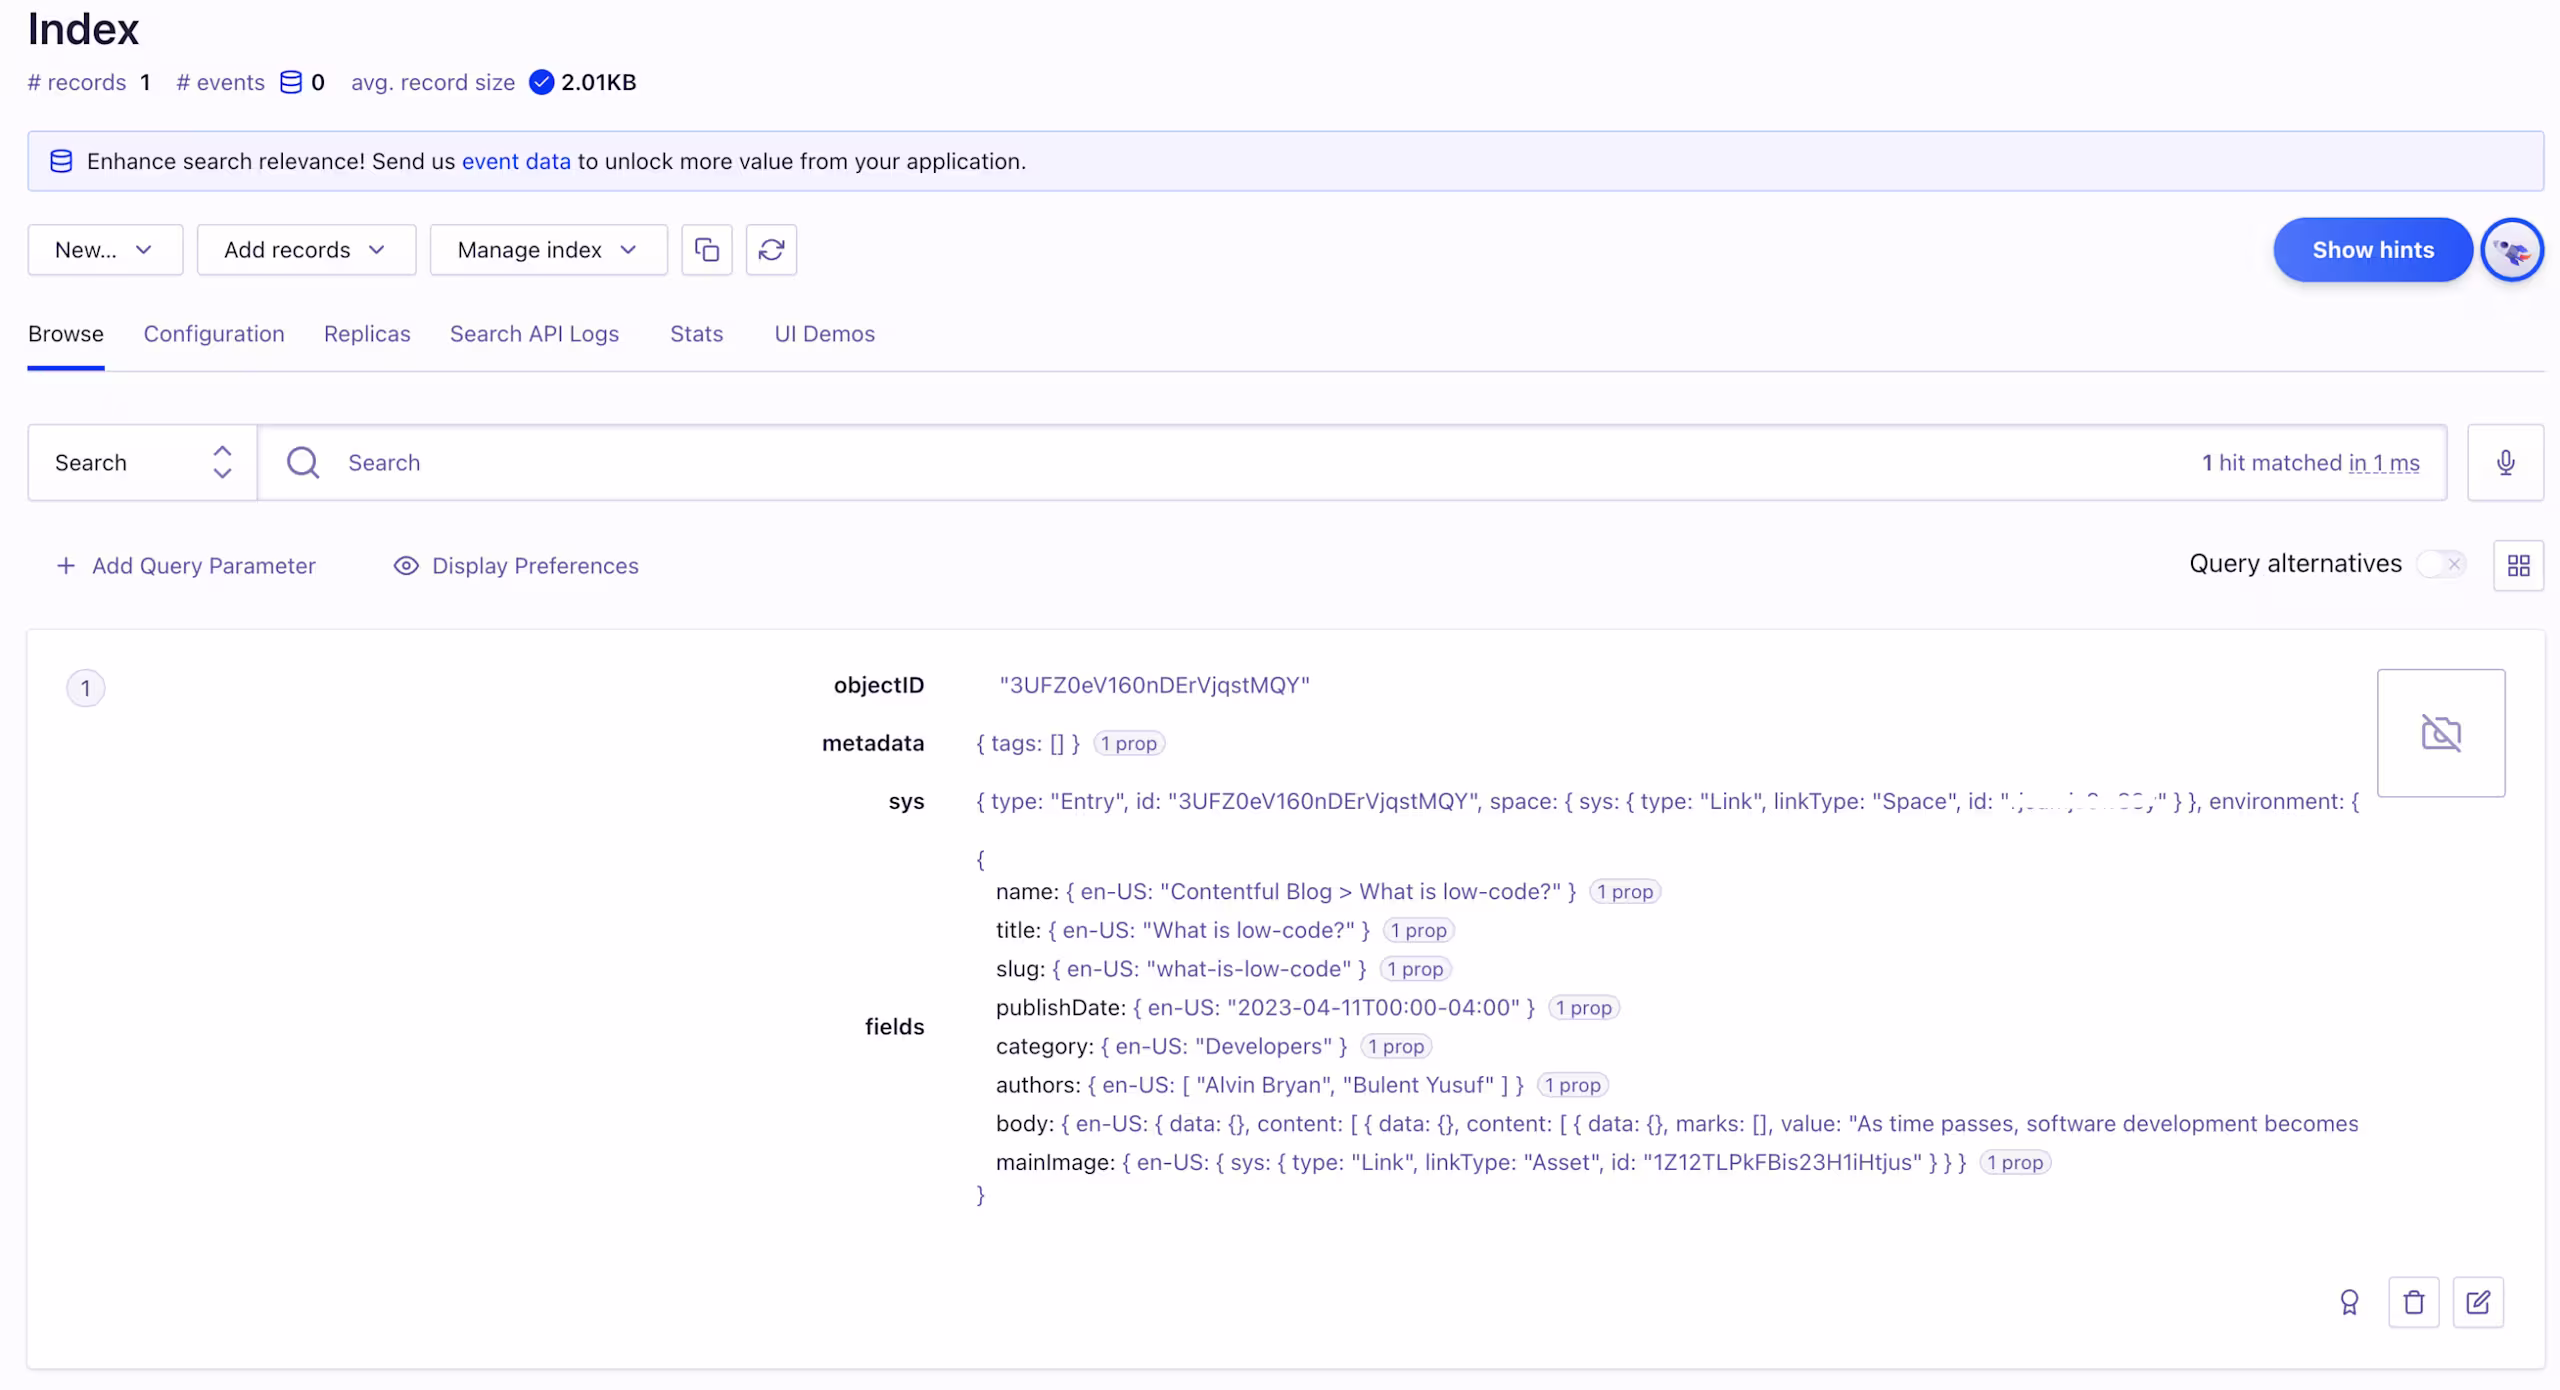Viewport: 2560px width, 1390px height.
Task: Expand the 1 prop badge beside title
Action: click(x=1418, y=930)
